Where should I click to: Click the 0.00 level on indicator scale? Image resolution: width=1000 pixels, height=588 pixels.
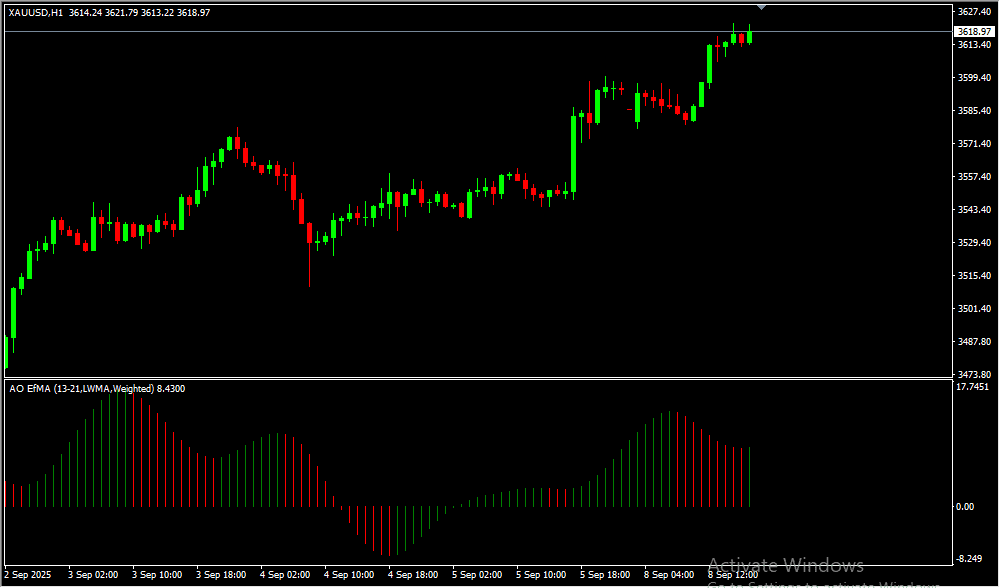pyautogui.click(x=965, y=507)
